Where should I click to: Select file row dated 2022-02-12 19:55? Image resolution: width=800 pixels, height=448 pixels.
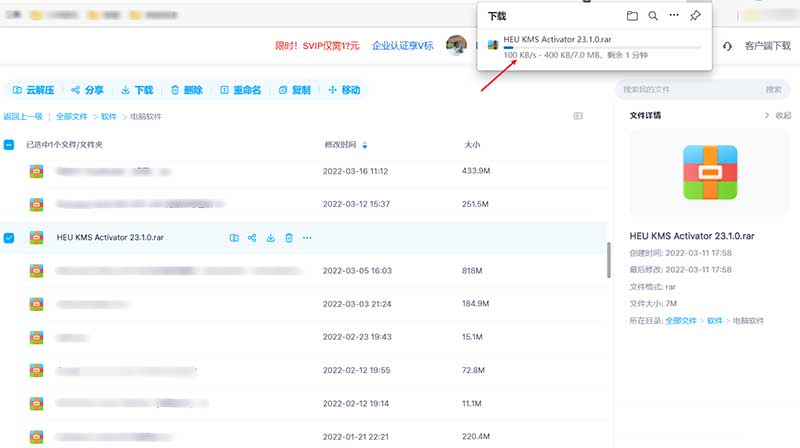tap(304, 370)
